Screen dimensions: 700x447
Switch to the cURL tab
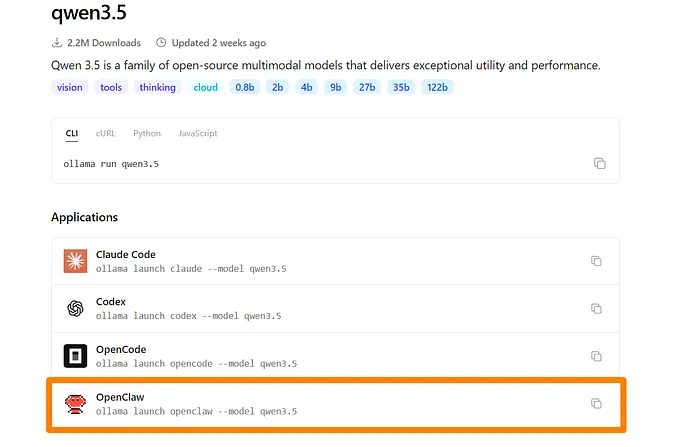105,133
